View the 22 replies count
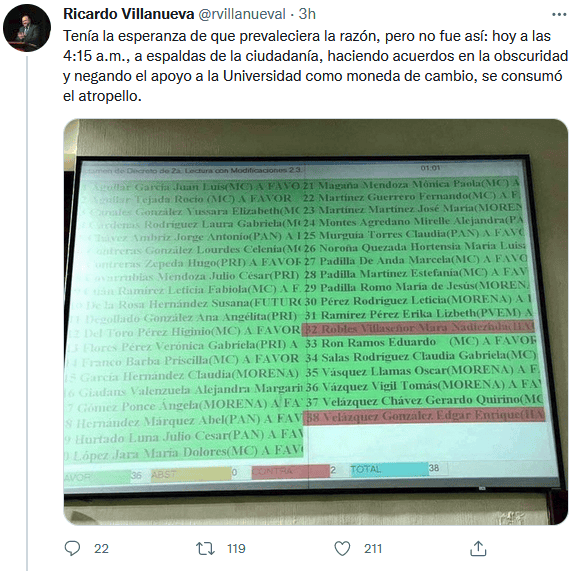The image size is (583, 571). pyautogui.click(x=101, y=549)
